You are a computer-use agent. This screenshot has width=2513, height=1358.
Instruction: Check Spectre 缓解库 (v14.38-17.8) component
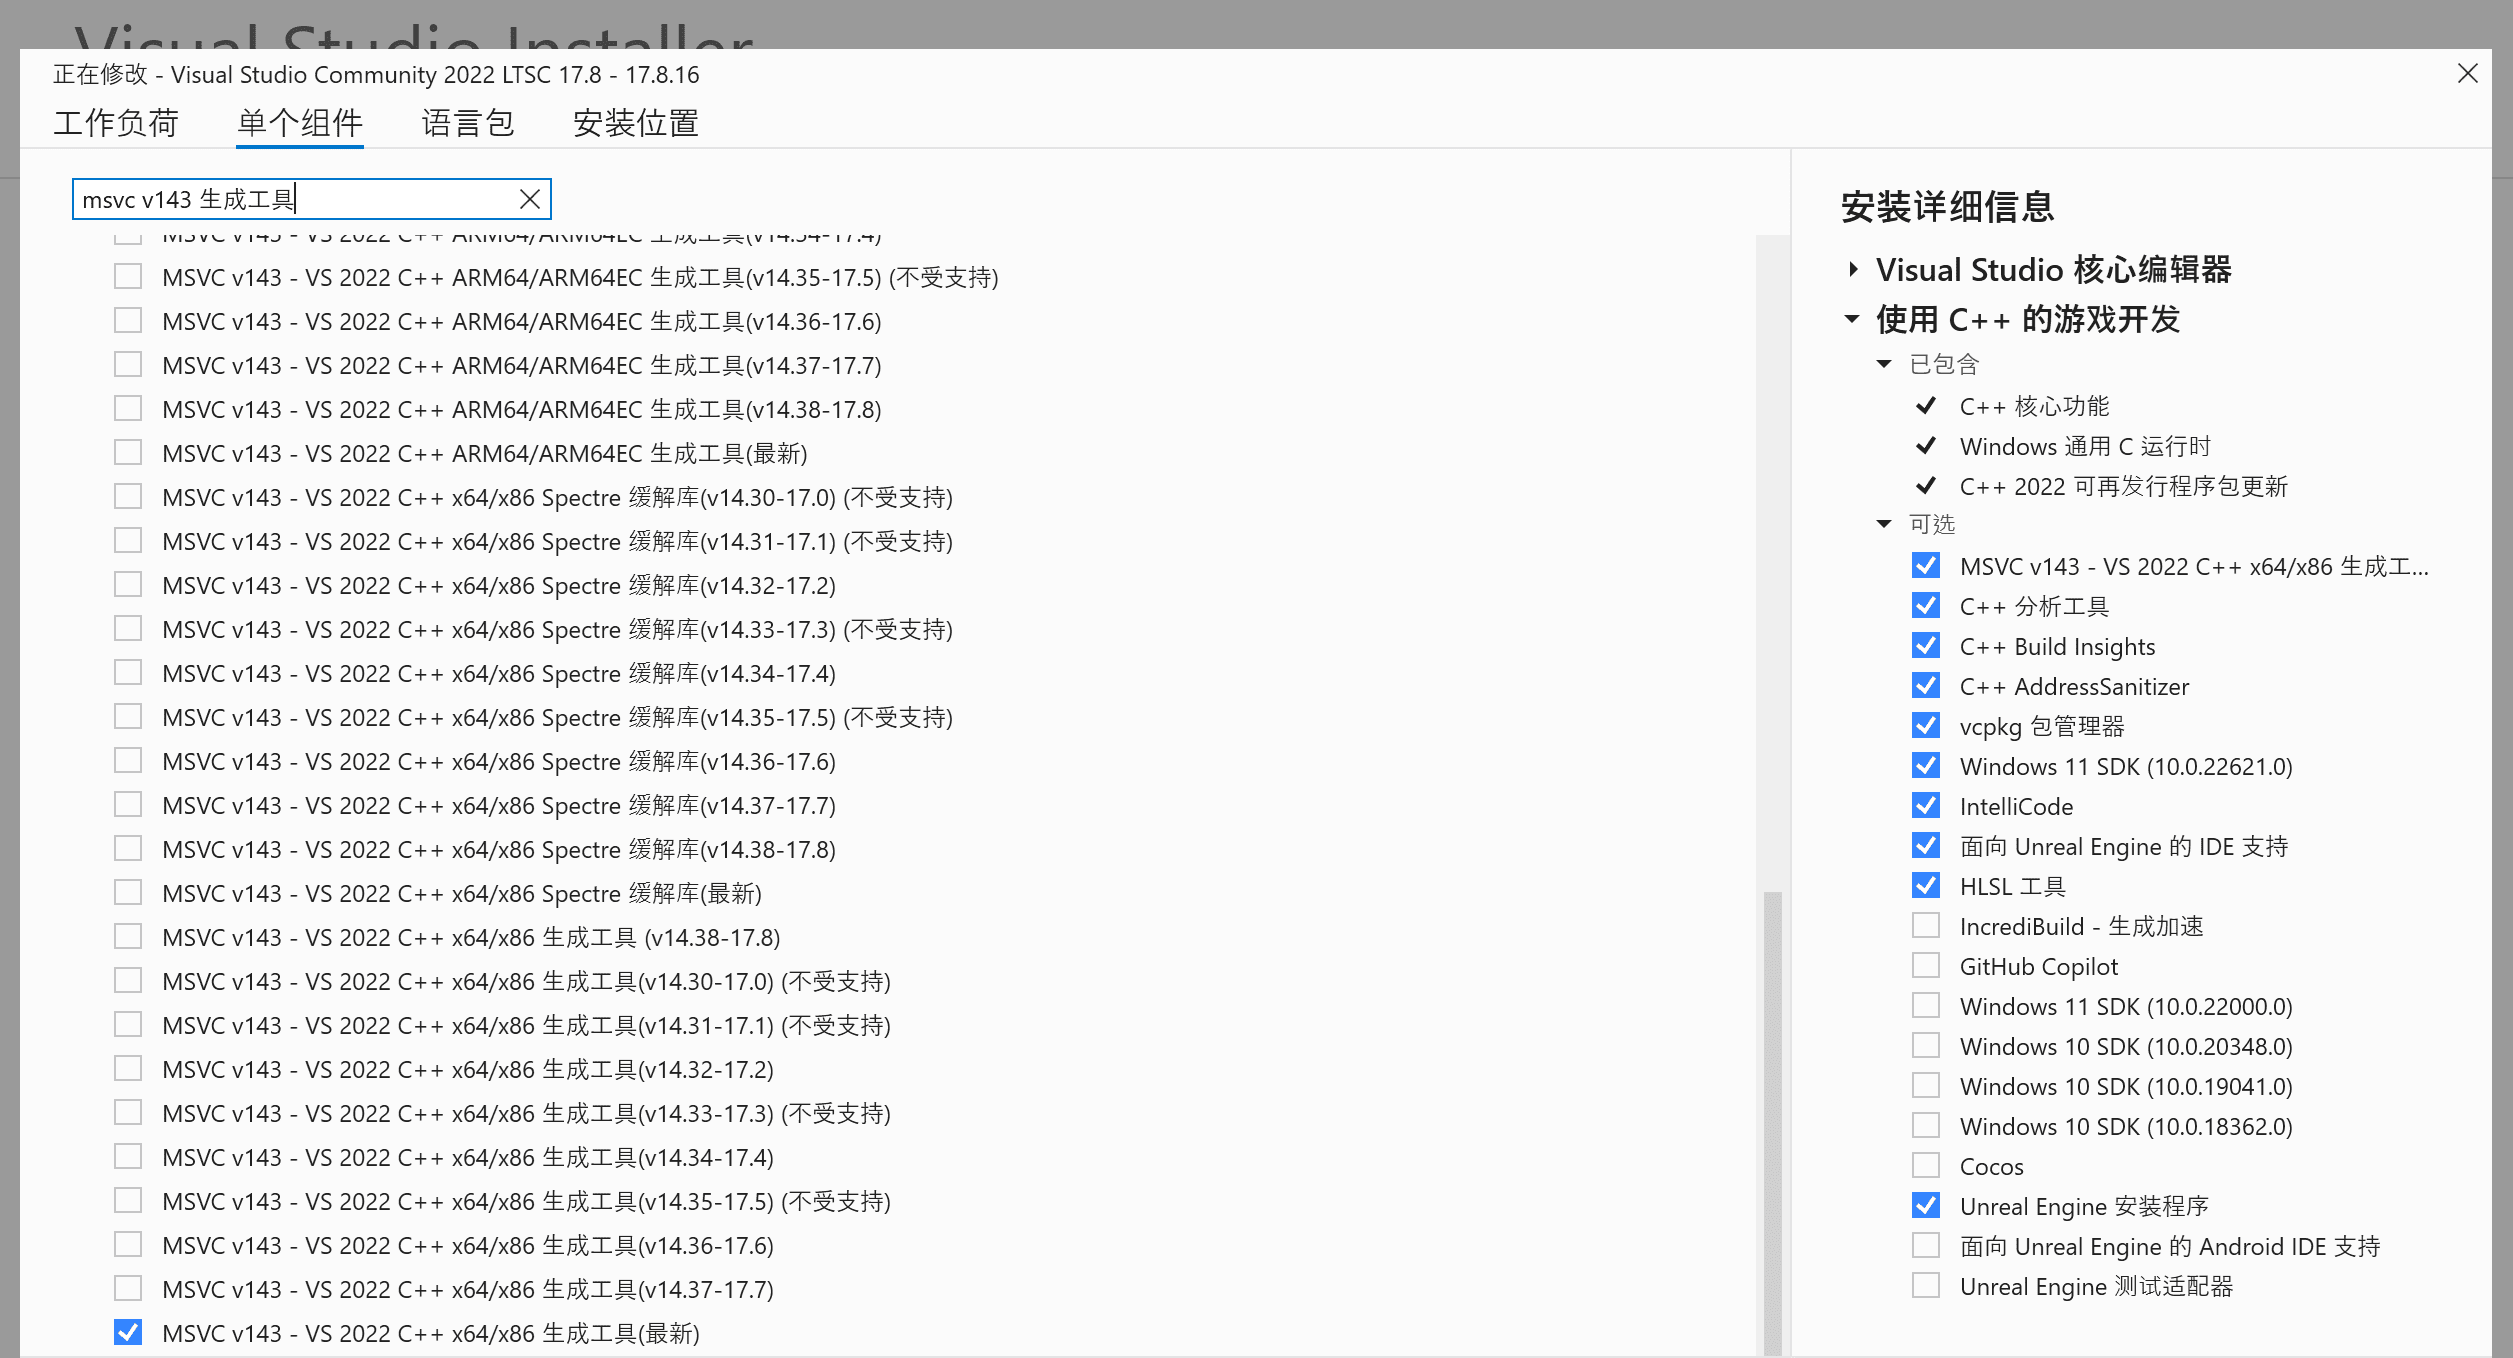click(x=128, y=848)
